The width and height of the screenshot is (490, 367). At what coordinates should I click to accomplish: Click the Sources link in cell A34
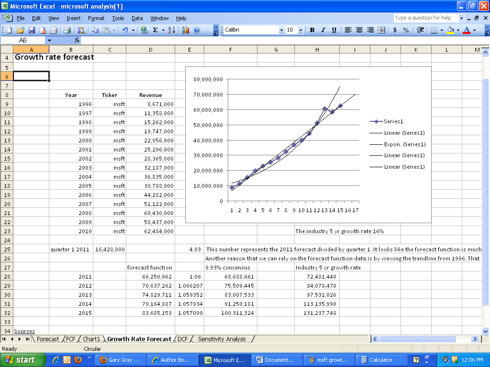click(x=24, y=331)
